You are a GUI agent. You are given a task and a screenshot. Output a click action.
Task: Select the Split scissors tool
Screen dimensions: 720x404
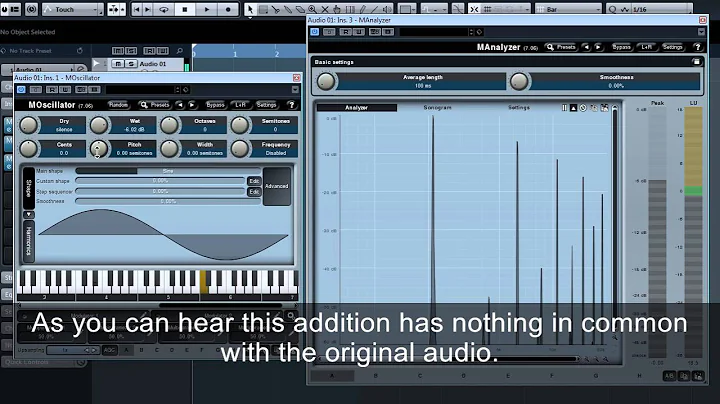[x=276, y=9]
